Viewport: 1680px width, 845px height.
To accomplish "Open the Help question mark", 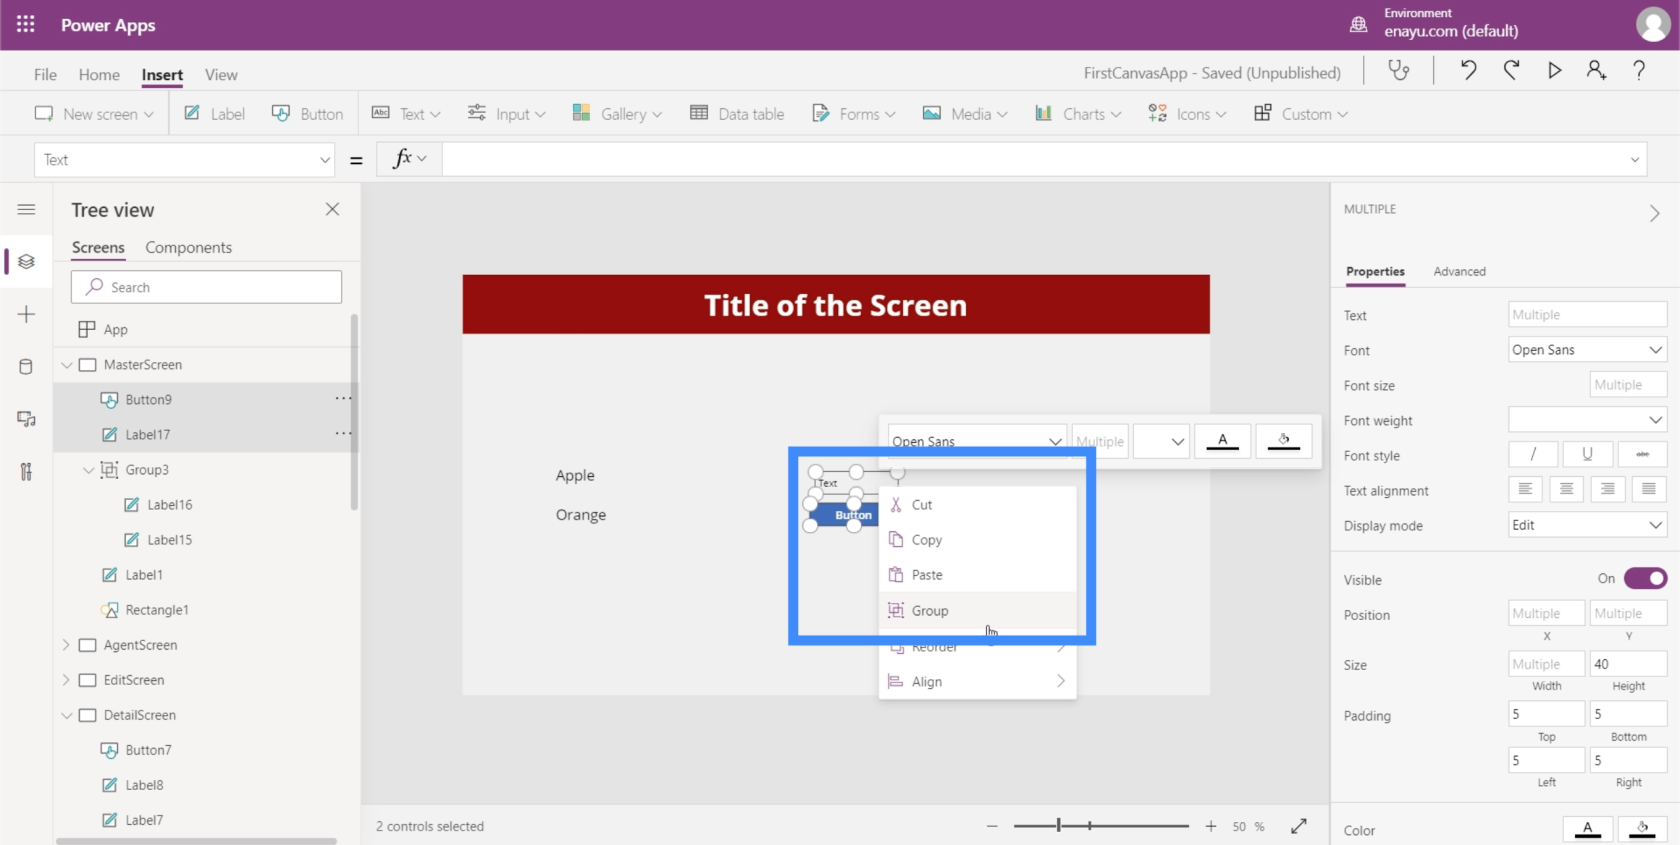I will [x=1639, y=70].
